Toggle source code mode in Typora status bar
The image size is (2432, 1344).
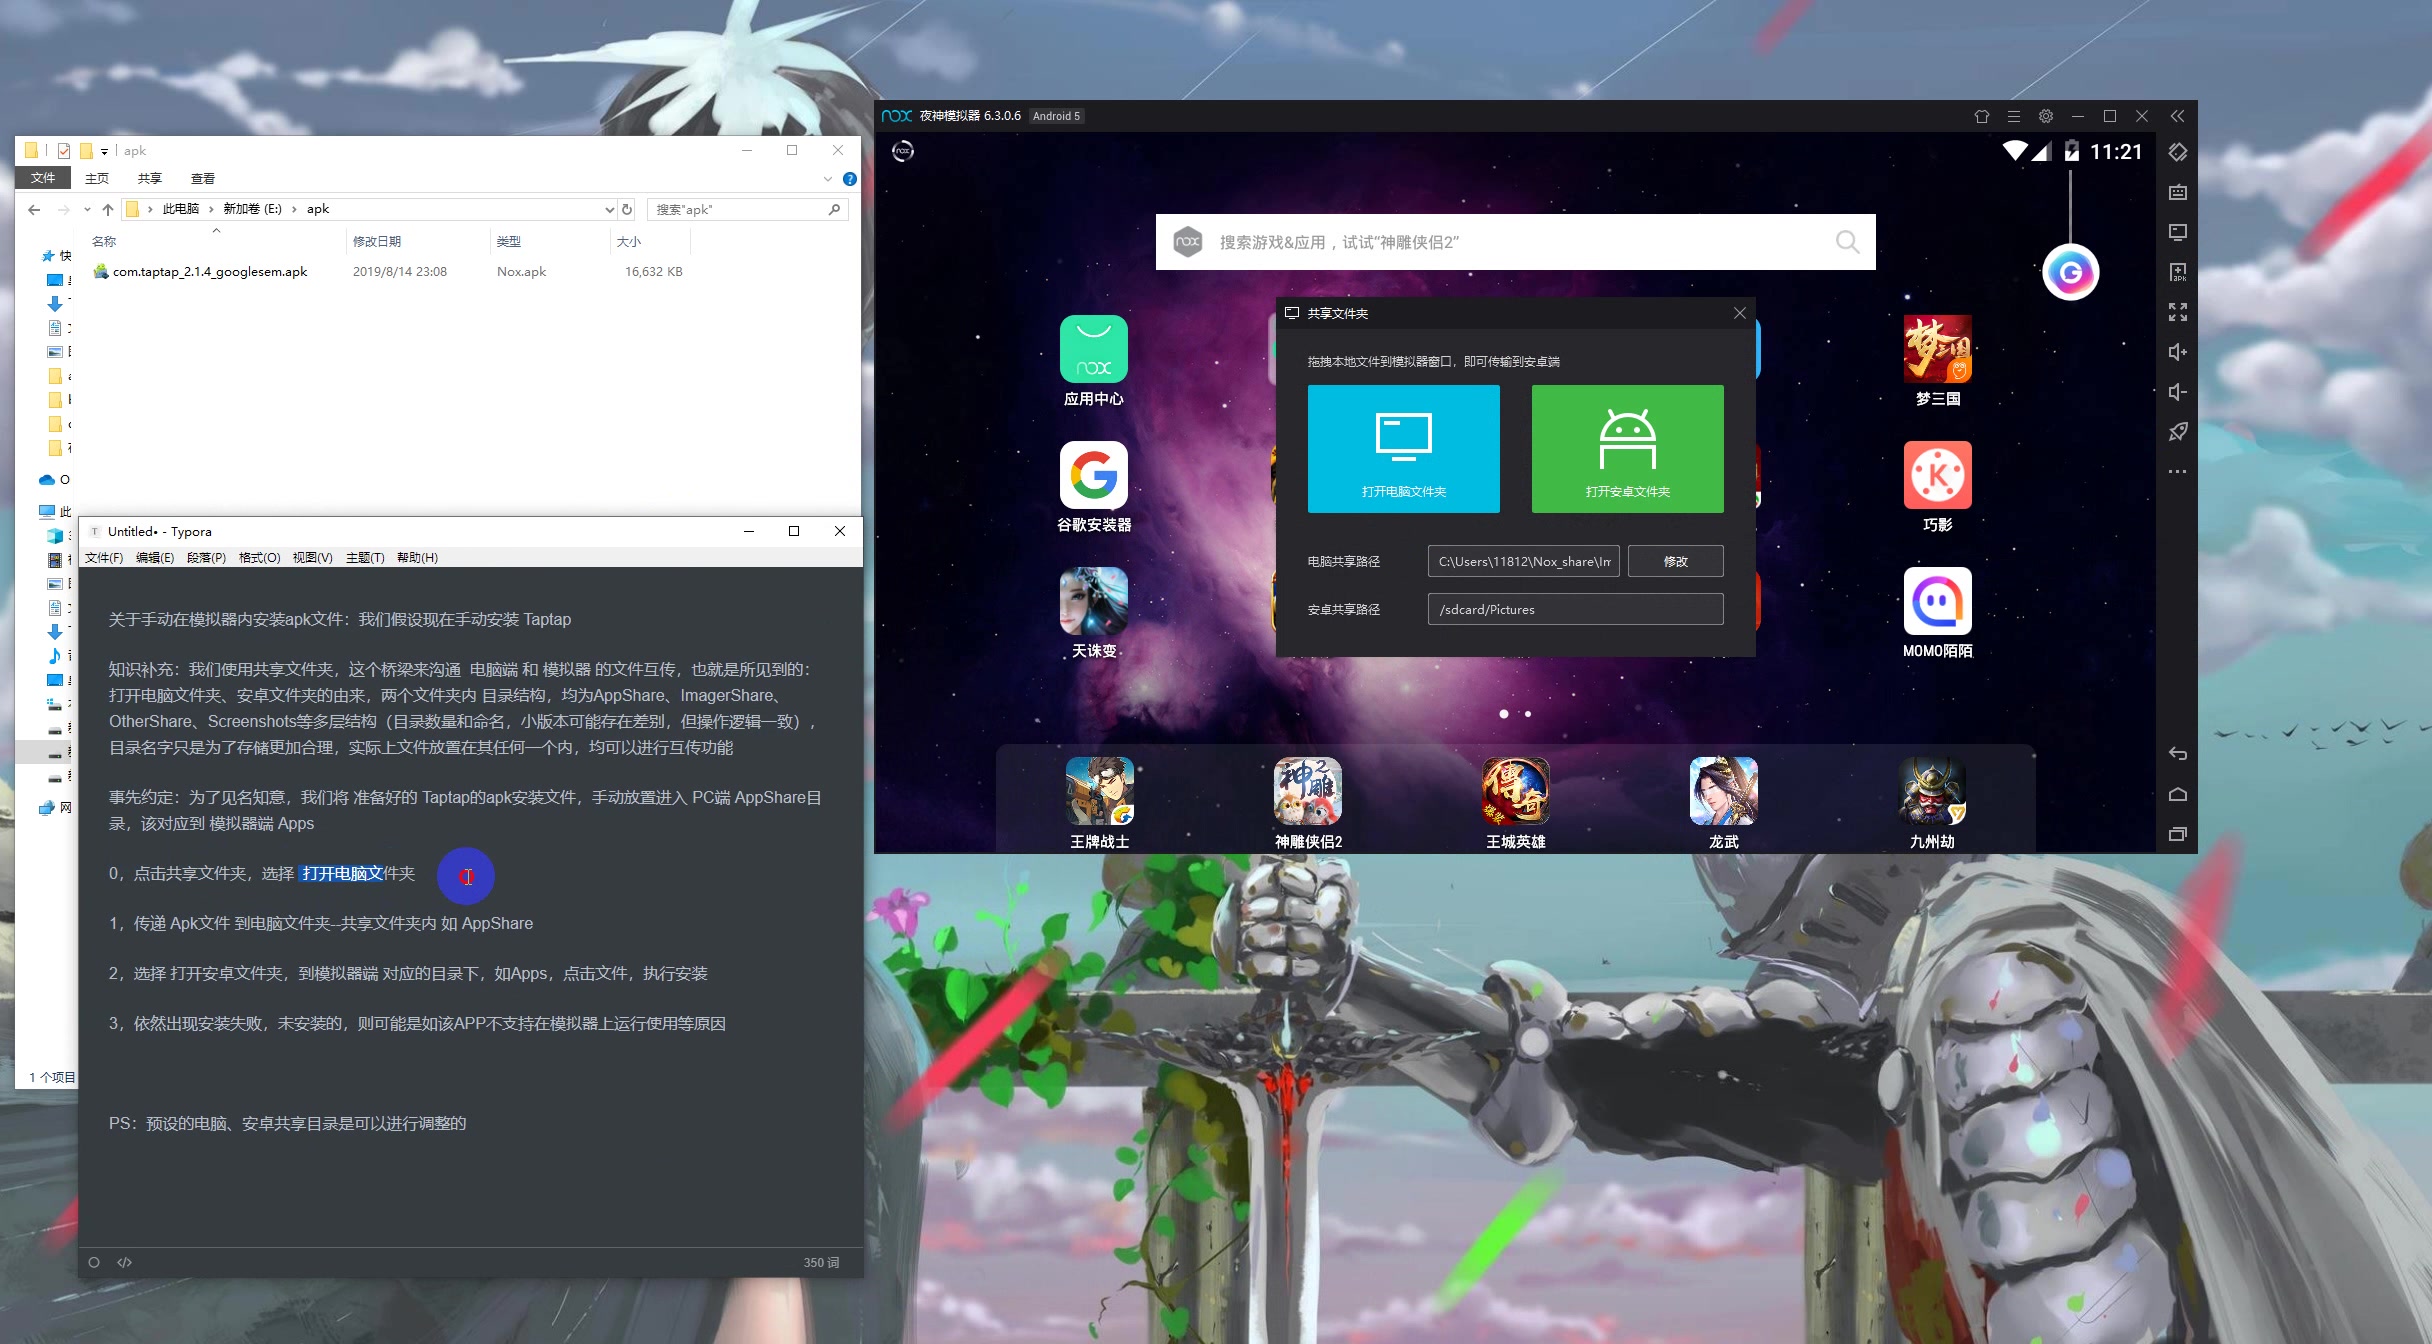point(124,1262)
